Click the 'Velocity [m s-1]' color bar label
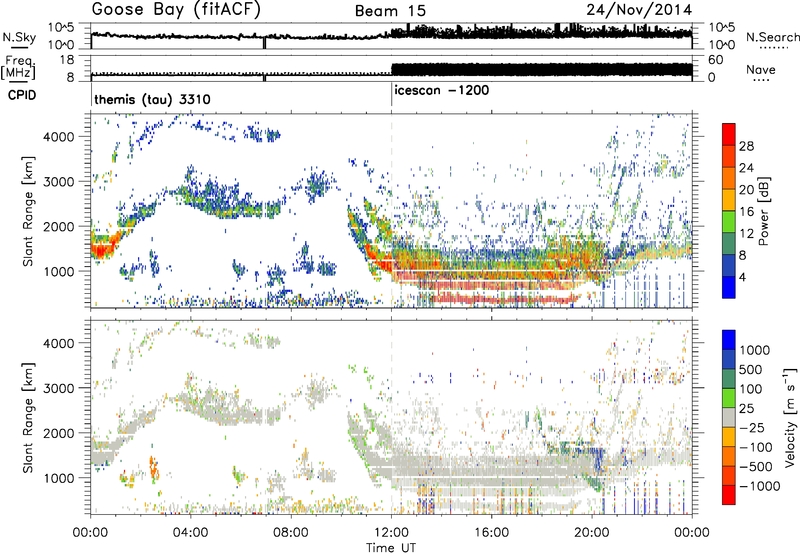 (790, 417)
